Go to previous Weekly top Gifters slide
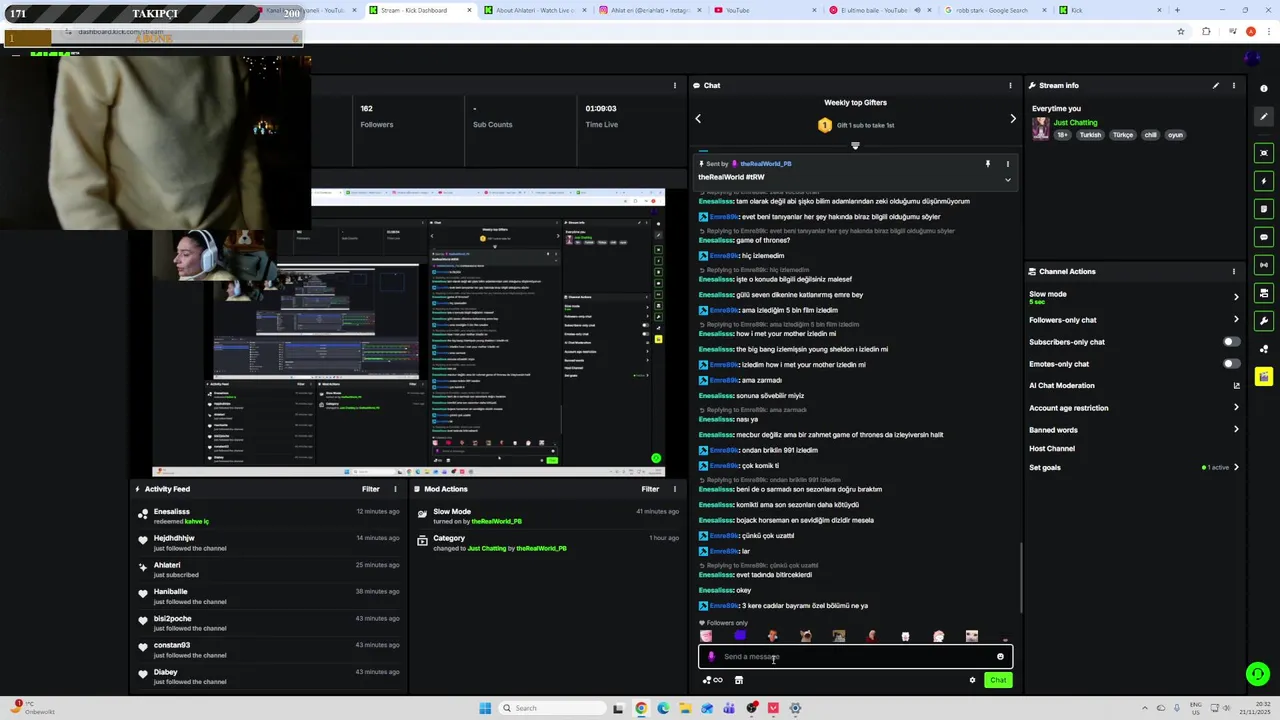Screen dimensions: 1280x720 click(698, 118)
